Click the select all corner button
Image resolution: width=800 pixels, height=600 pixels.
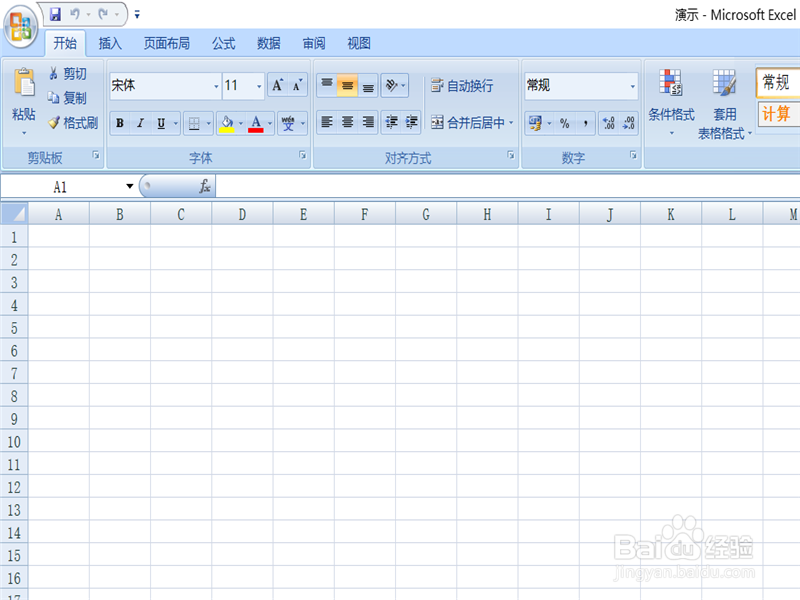14,213
